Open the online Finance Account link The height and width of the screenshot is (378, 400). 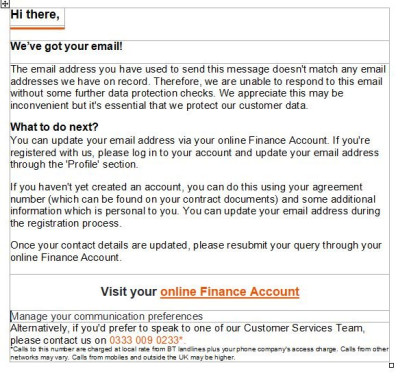(x=230, y=292)
